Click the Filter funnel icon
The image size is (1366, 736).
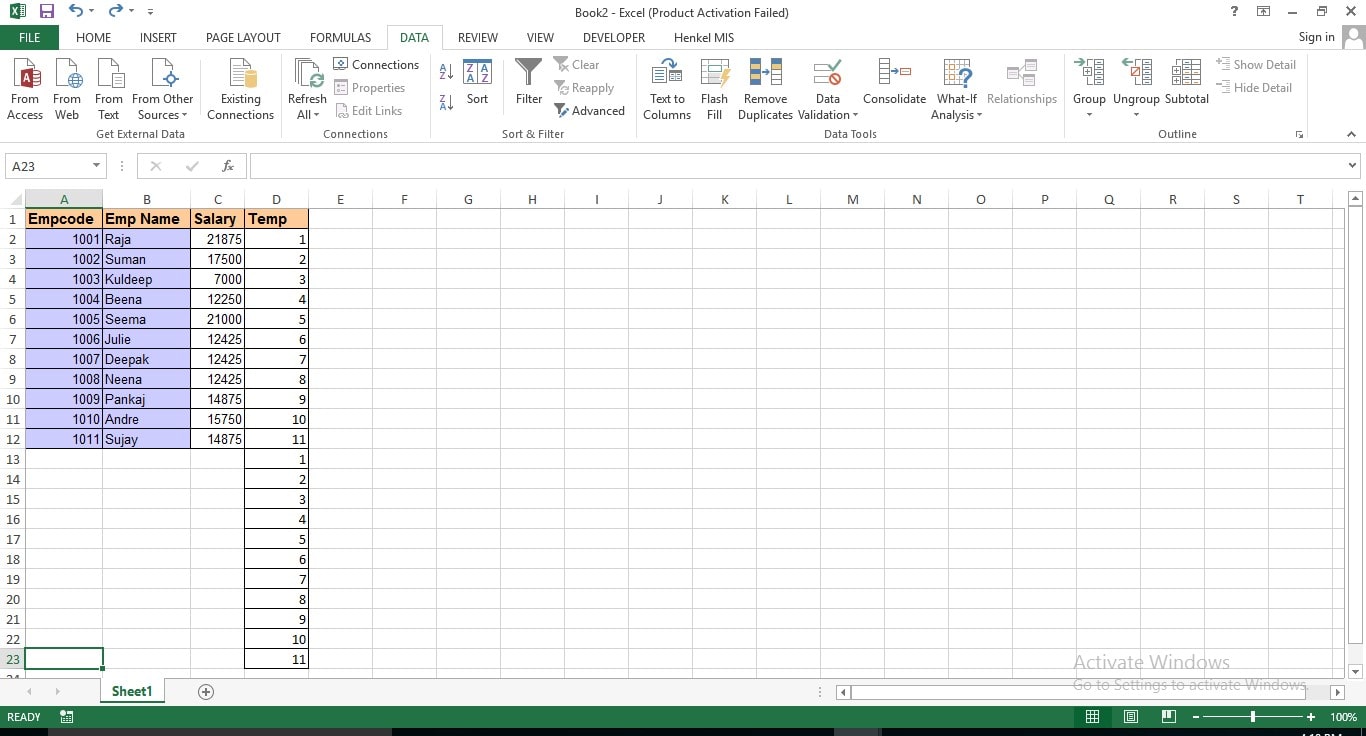[x=528, y=74]
